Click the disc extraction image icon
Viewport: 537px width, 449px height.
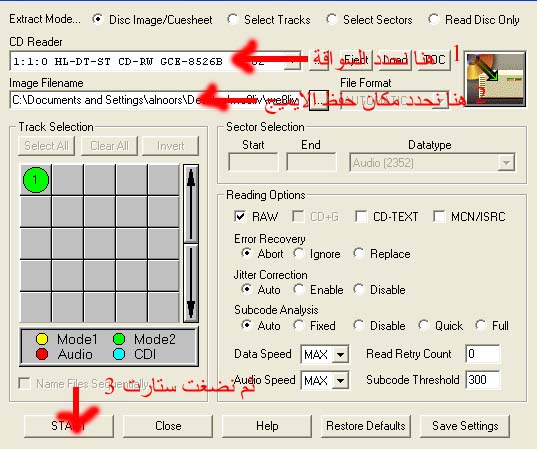pos(495,79)
